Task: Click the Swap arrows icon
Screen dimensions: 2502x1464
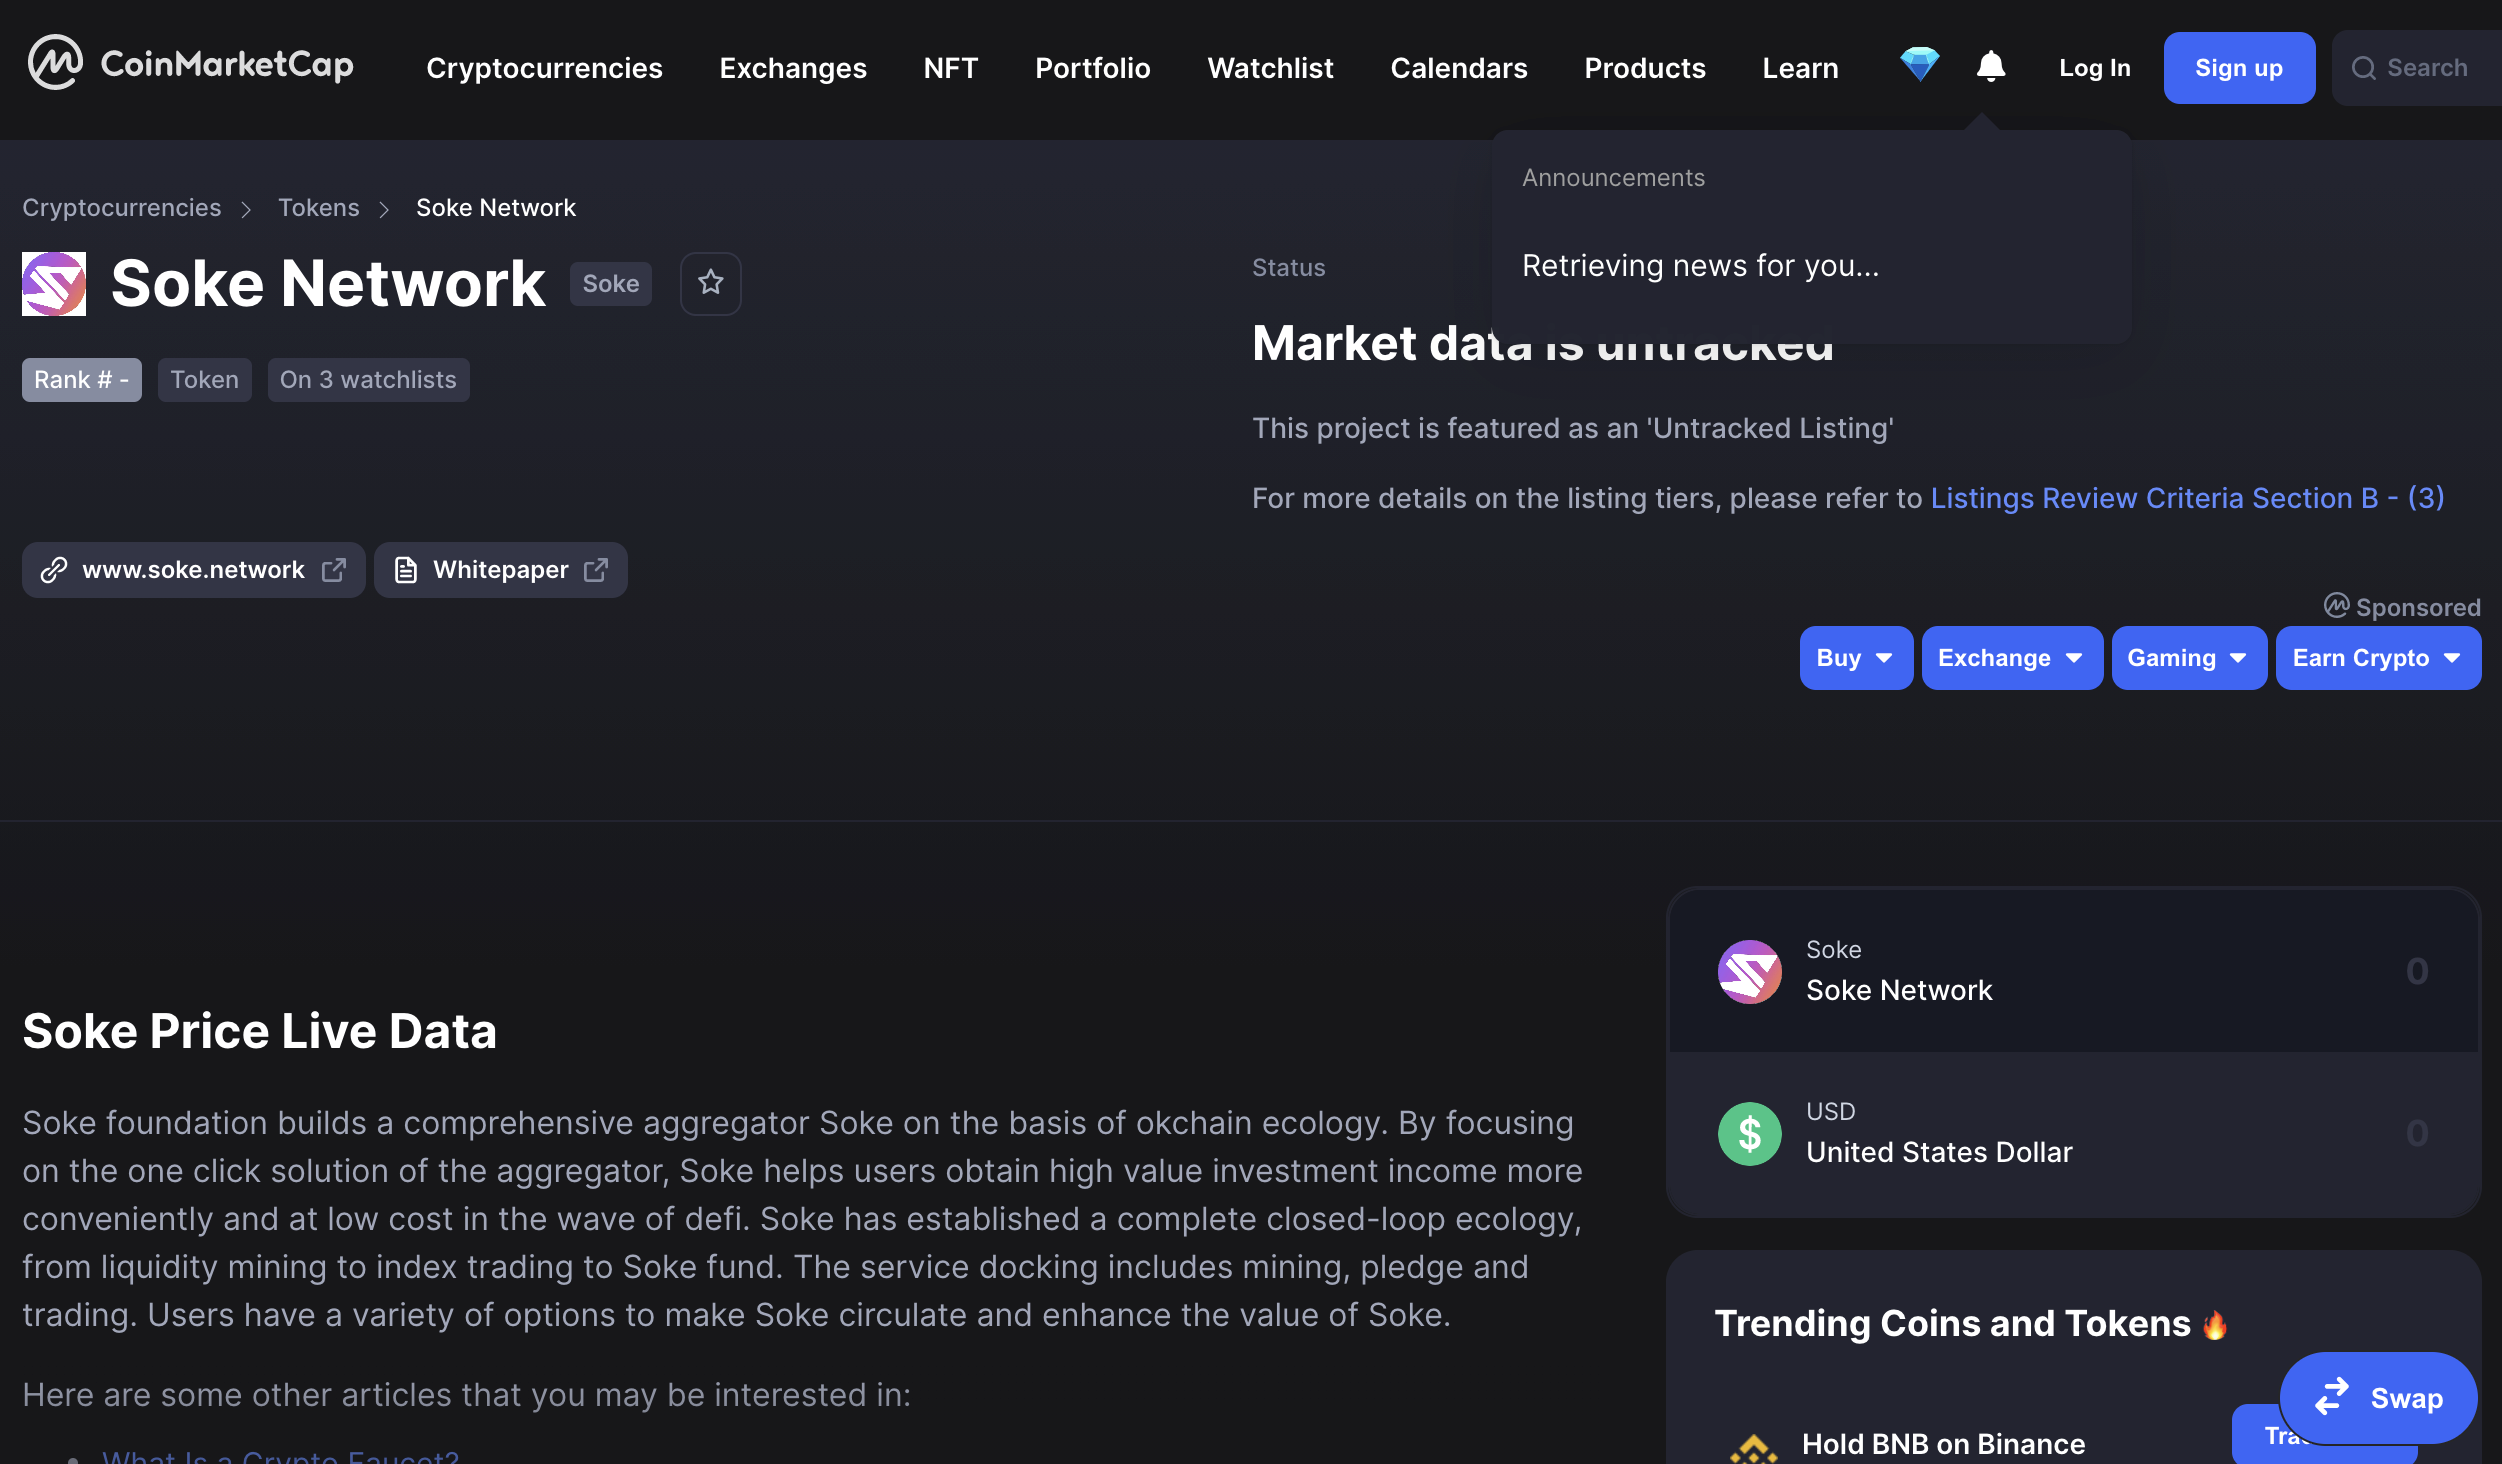Action: point(2332,1397)
